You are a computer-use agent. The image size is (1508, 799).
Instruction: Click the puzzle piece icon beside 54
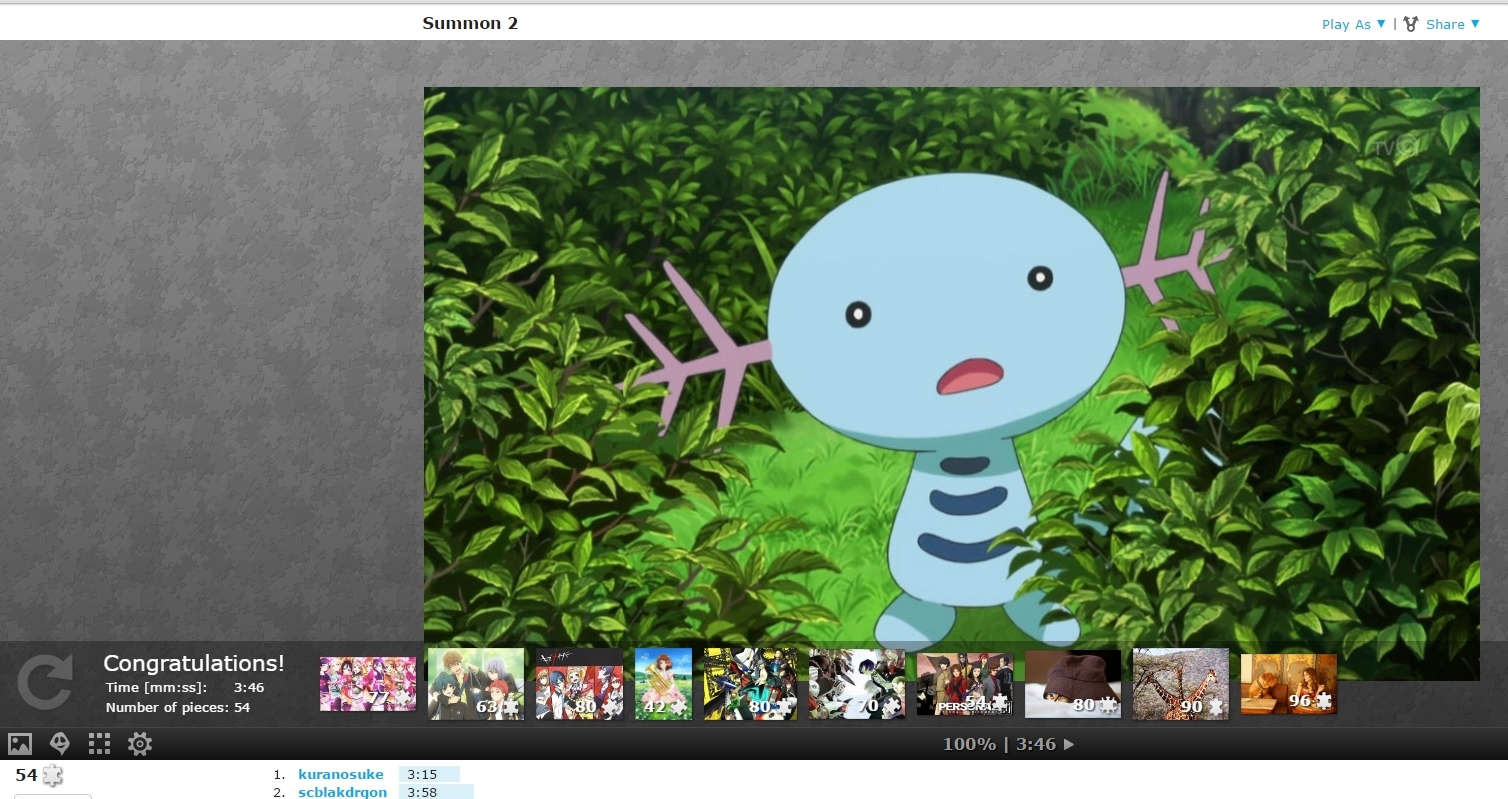click(53, 776)
